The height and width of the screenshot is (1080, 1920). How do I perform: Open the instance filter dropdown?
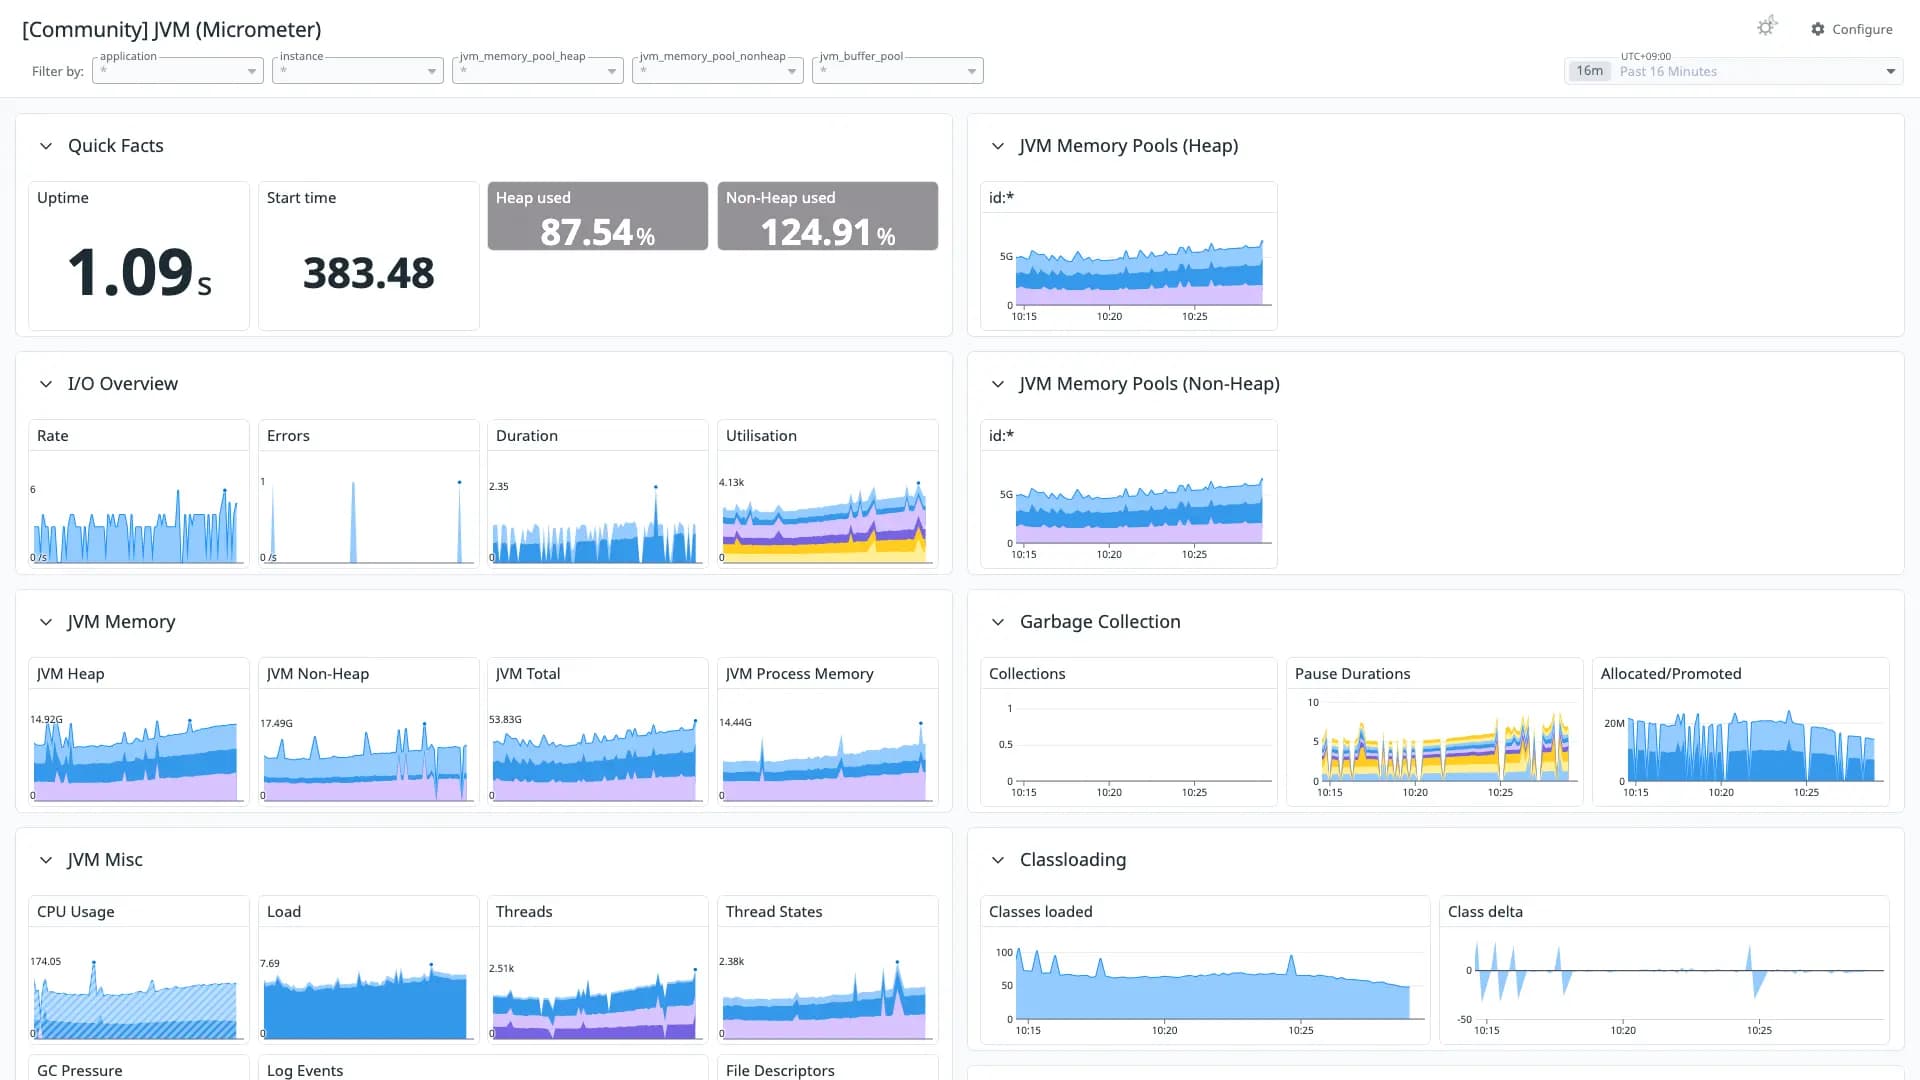pos(358,71)
